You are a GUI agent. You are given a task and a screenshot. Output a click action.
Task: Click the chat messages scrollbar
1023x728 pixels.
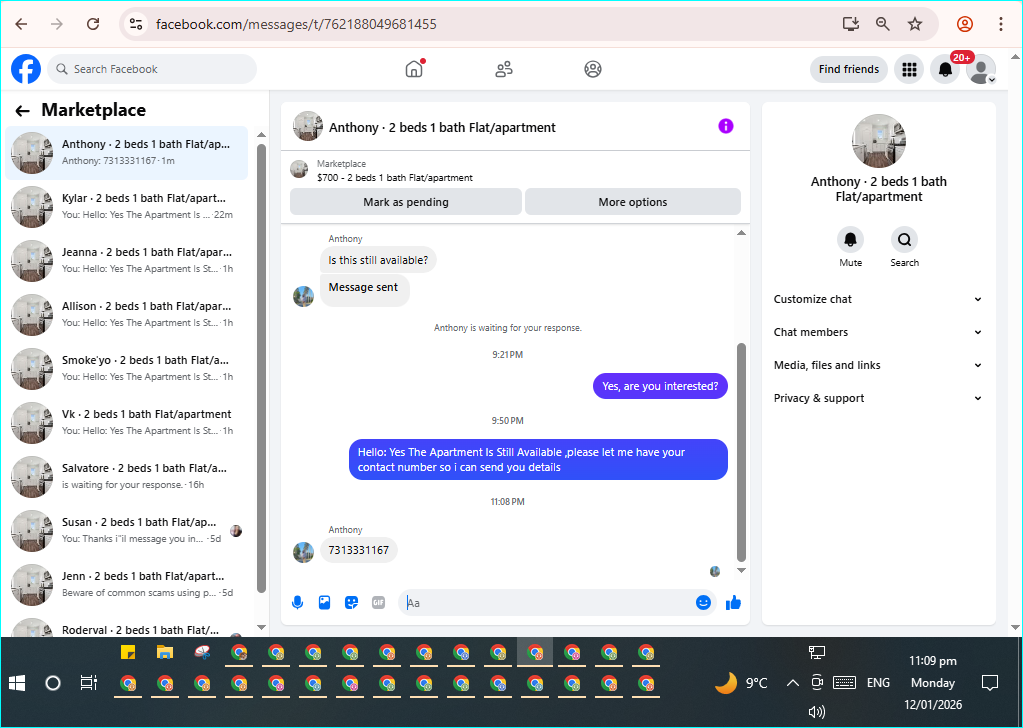(741, 451)
